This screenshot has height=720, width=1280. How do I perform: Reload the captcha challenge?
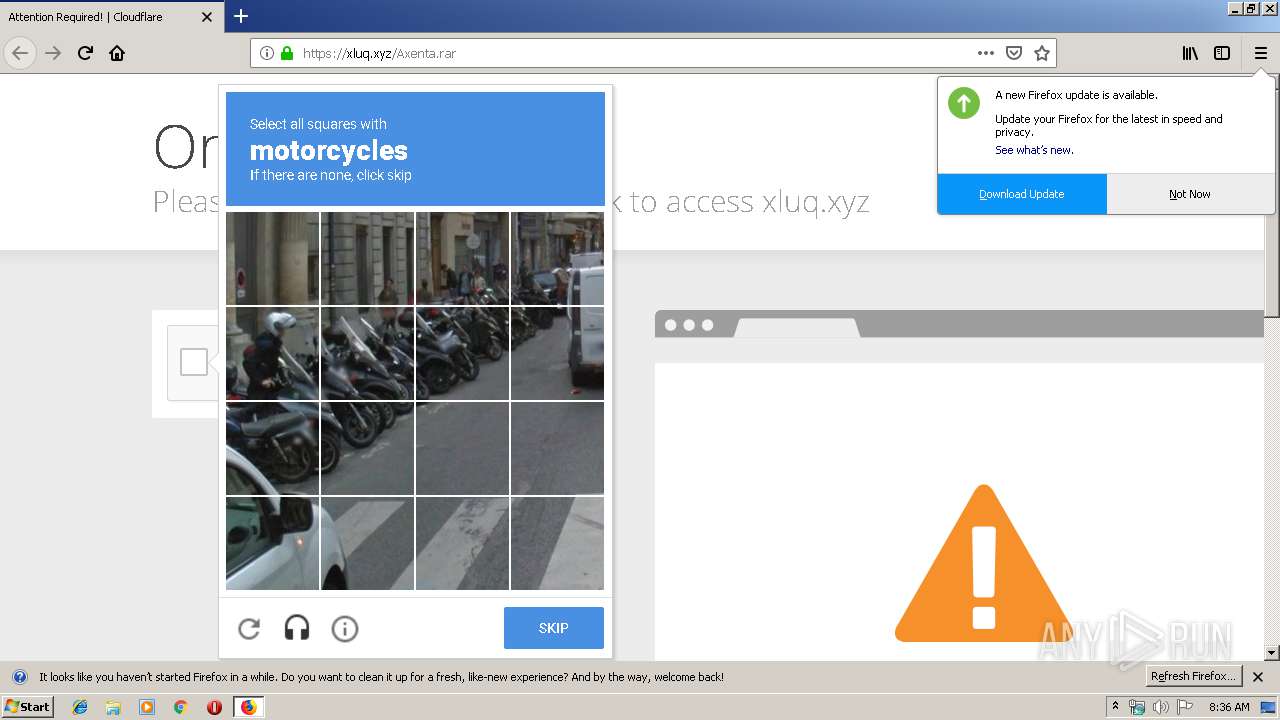point(249,629)
